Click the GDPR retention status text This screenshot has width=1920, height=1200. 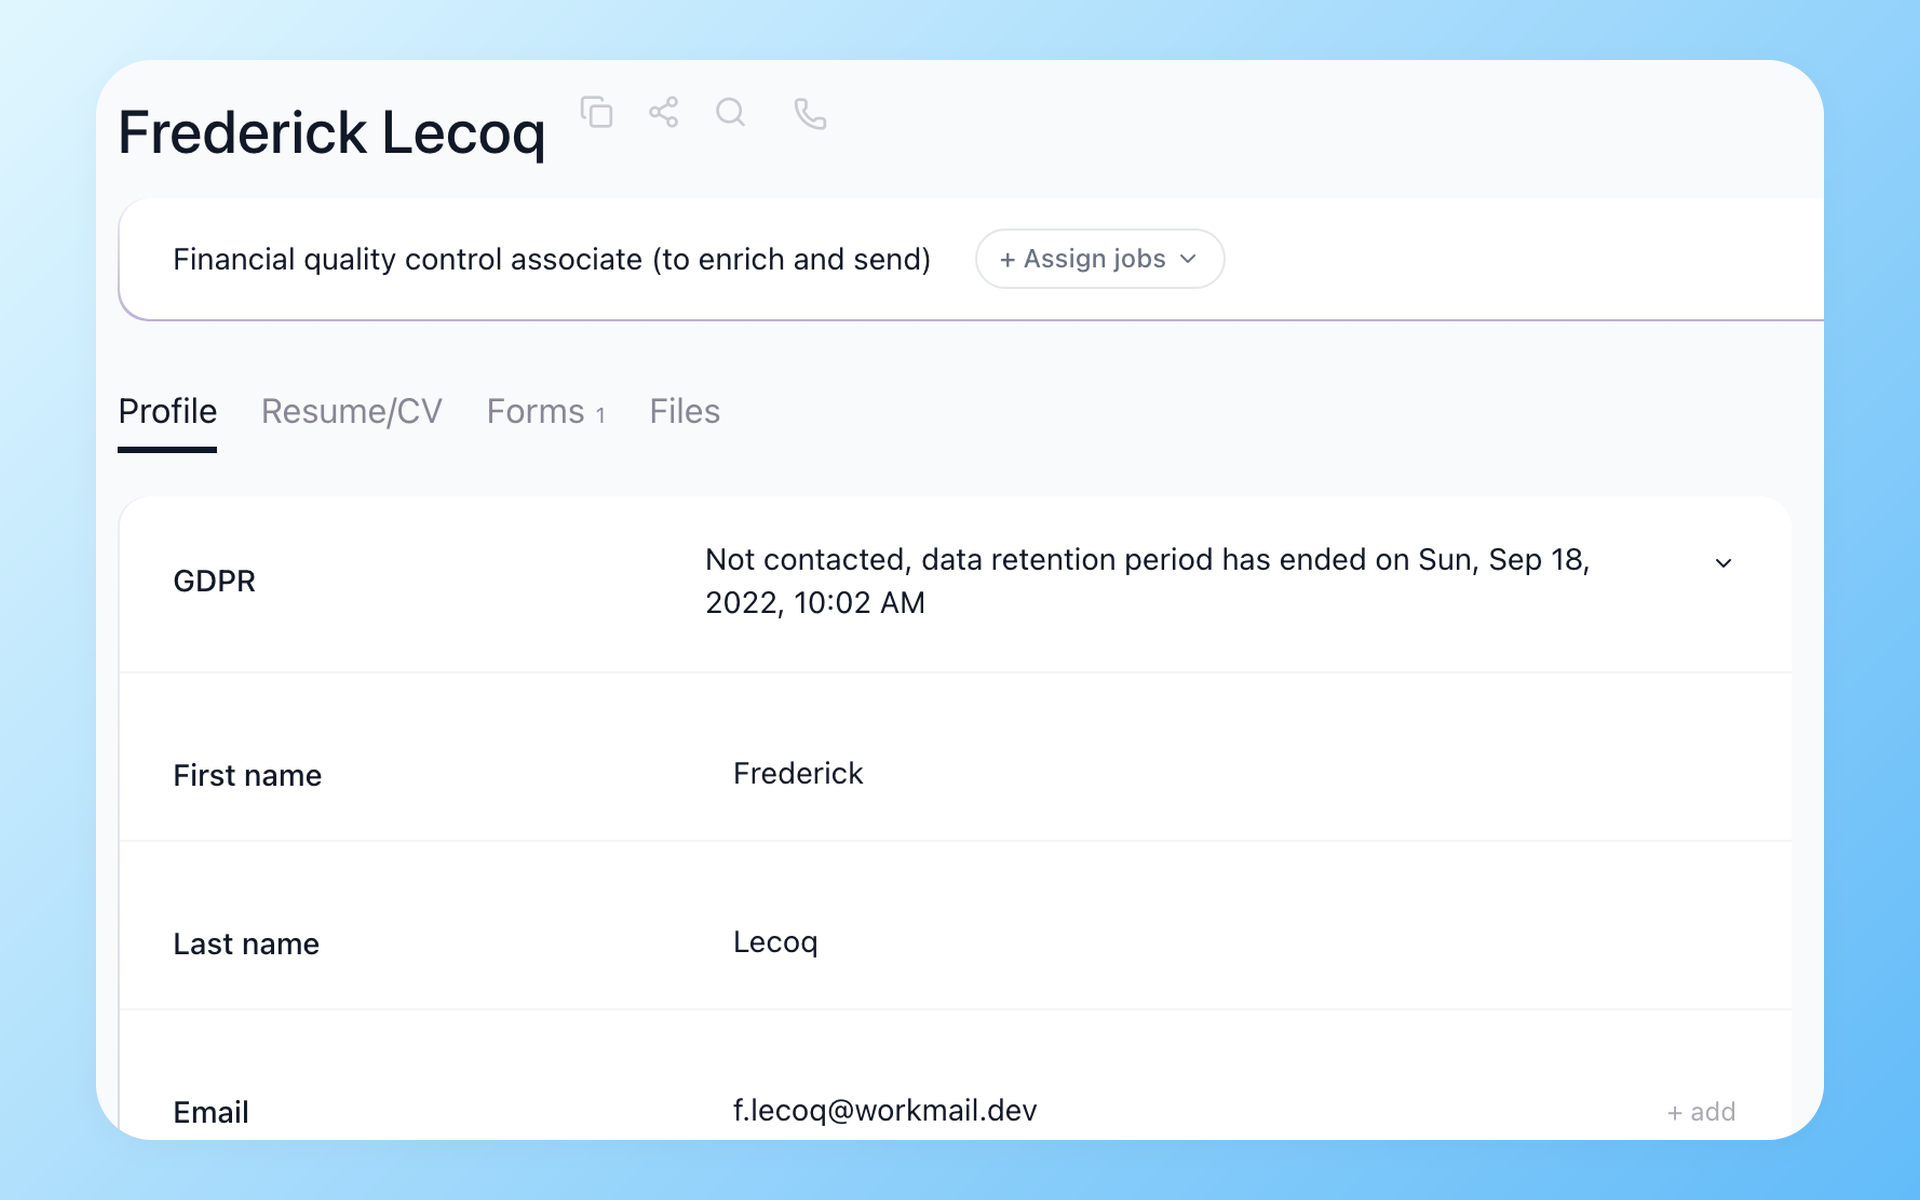click(x=1147, y=581)
